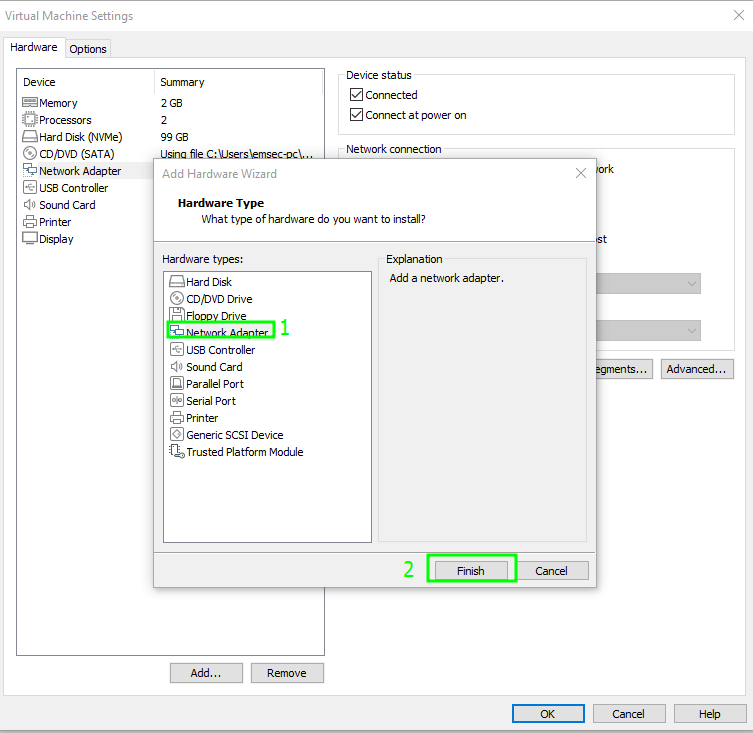This screenshot has height=733, width=753.
Task: Choose the CD/DVD Drive hardware type icon
Action: (177, 299)
